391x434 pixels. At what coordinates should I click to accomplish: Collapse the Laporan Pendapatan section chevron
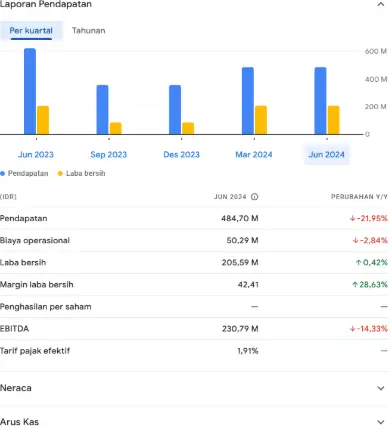click(381, 4)
